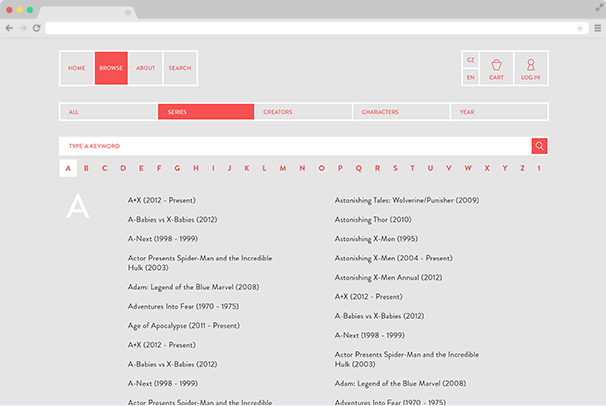
Task: Click the browser address bar
Action: tap(310, 28)
